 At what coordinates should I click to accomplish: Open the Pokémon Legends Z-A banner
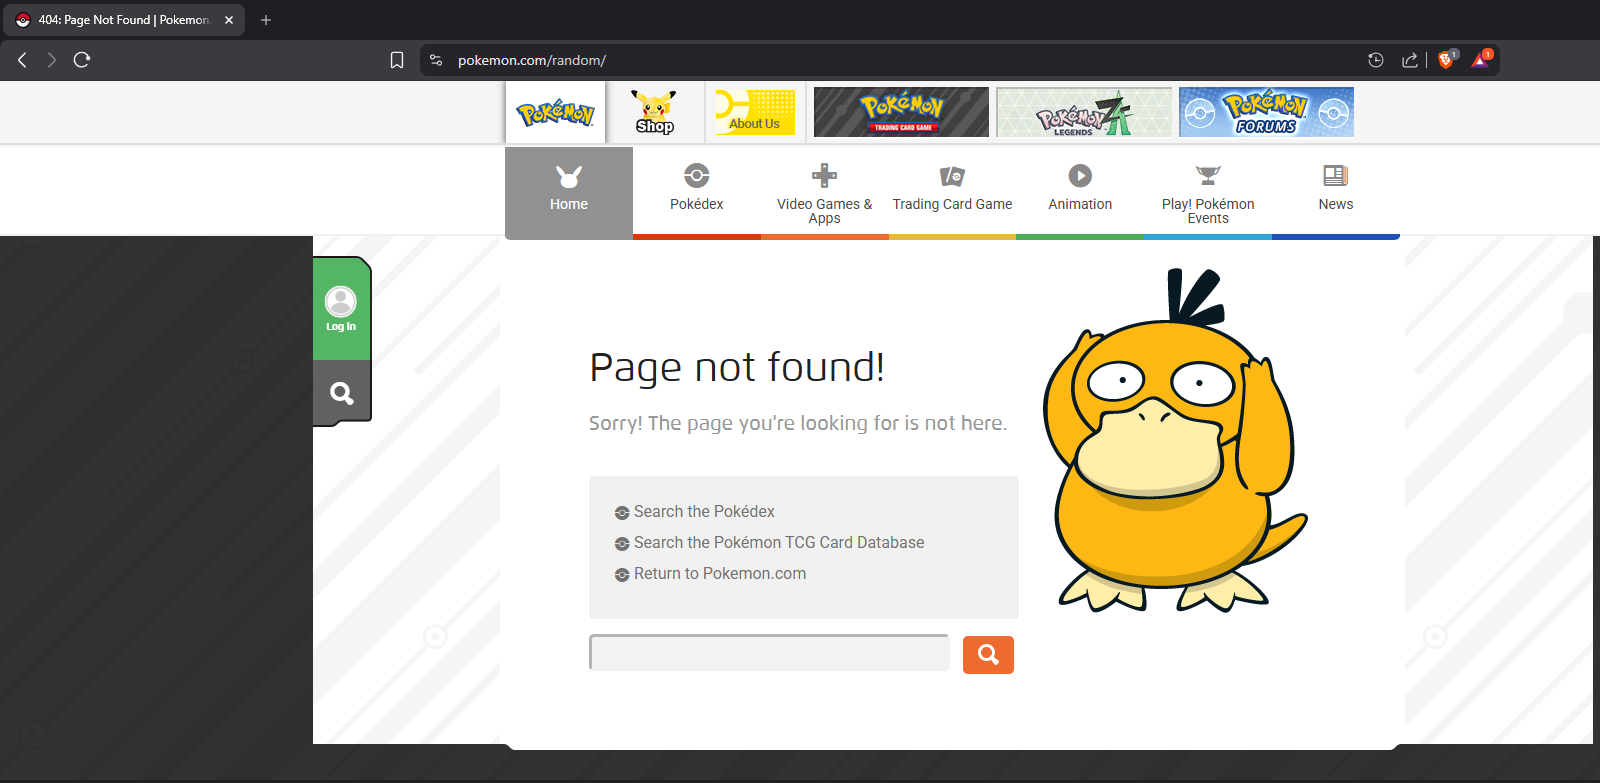(1084, 112)
